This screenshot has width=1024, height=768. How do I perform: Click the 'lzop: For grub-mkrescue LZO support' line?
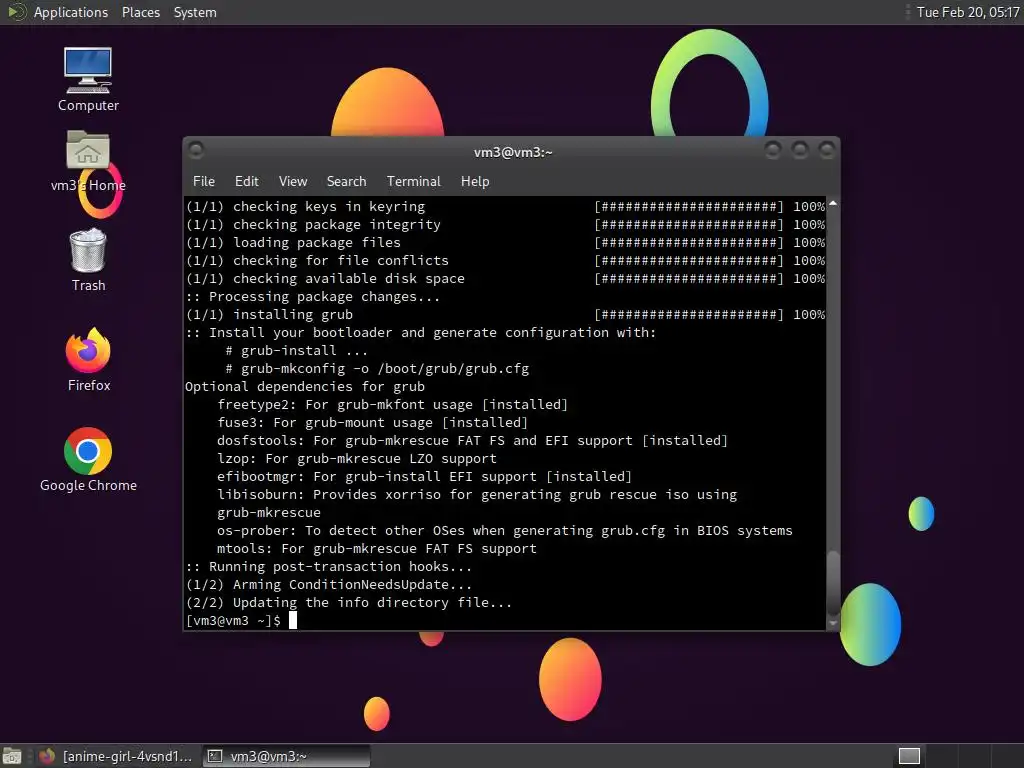pos(357,458)
